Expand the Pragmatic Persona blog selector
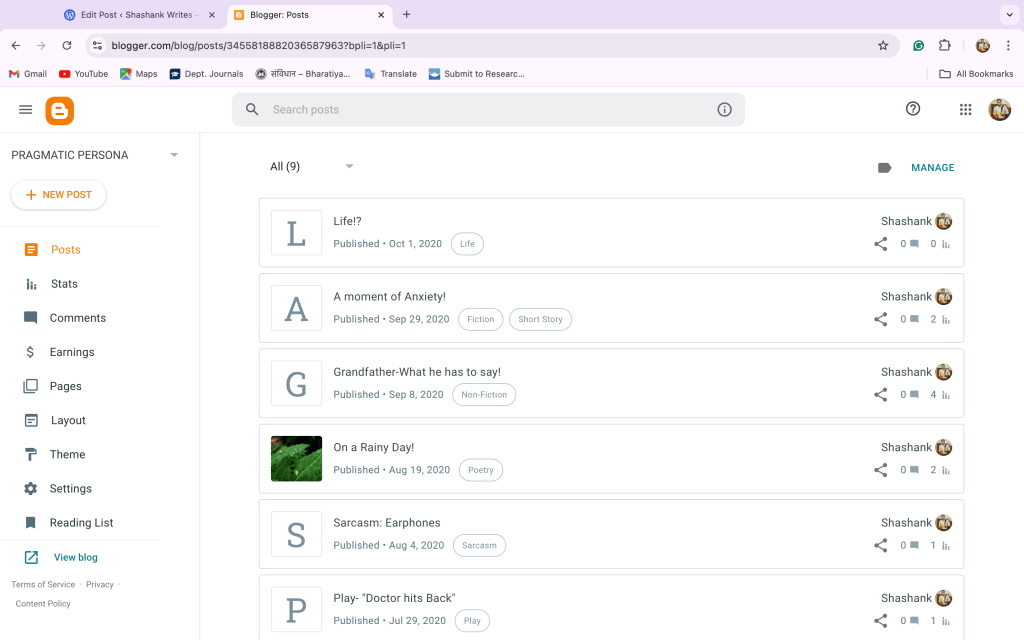The height and width of the screenshot is (640, 1024). pos(174,155)
